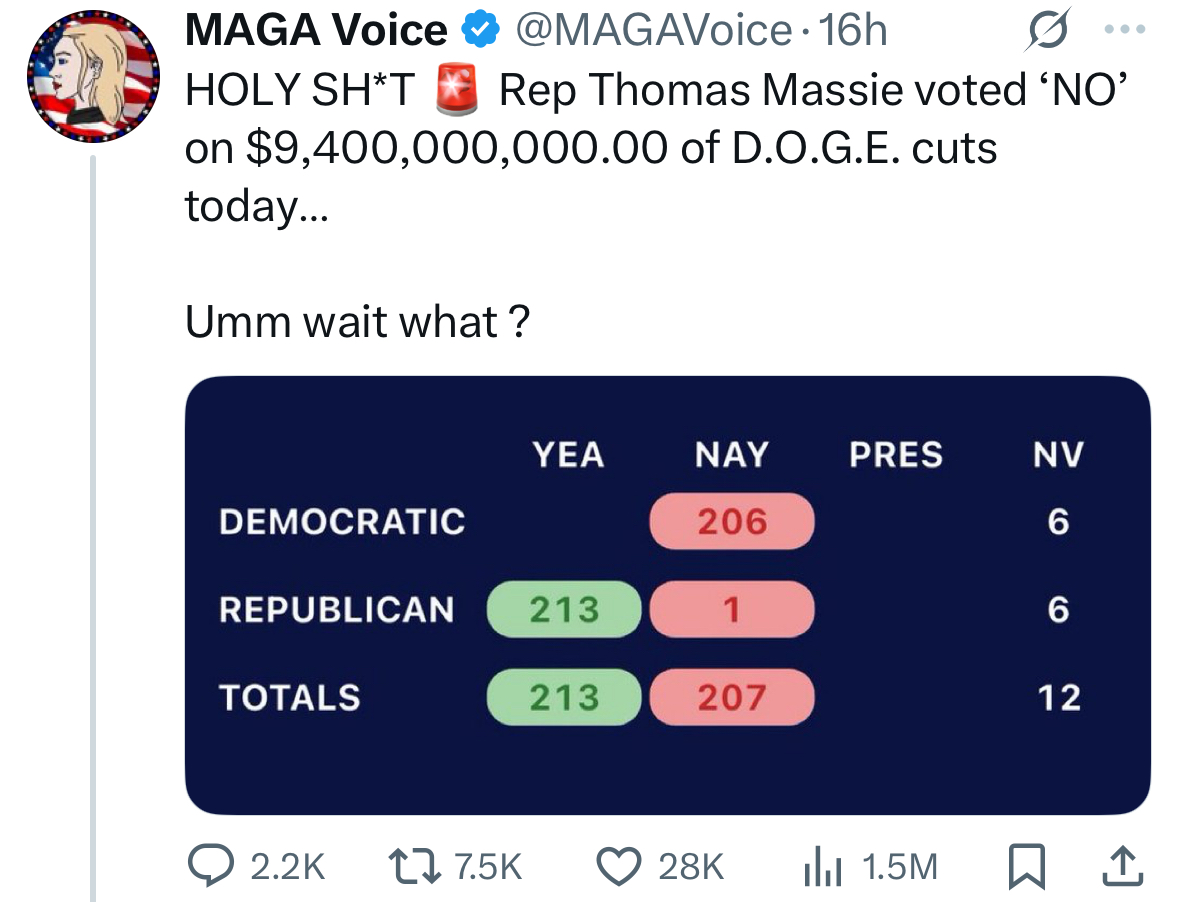Viewport: 1179px width, 902px height.
Task: Click the blue verified badge
Action: tap(480, 31)
